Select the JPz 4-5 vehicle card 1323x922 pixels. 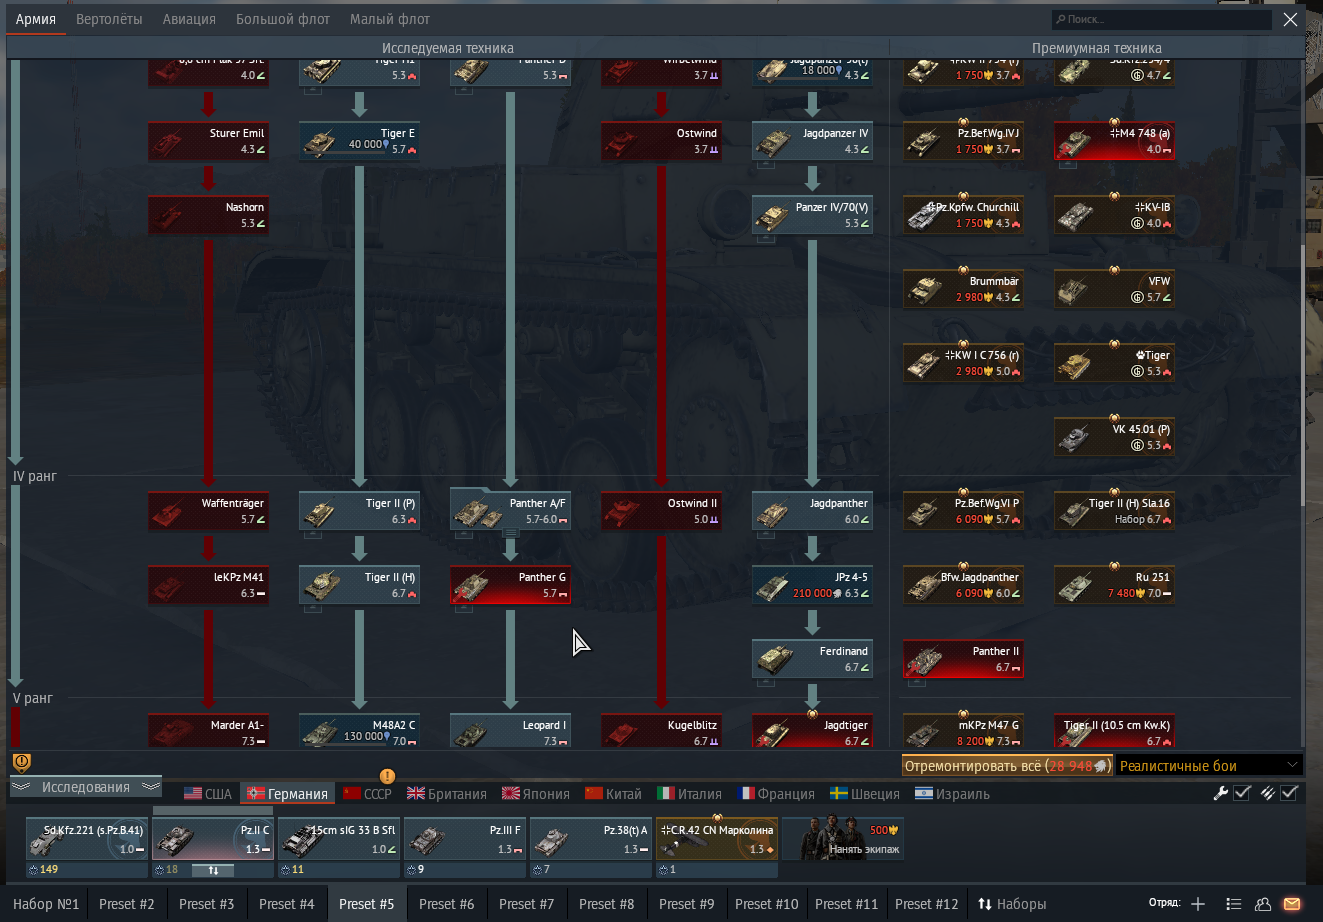(x=812, y=585)
